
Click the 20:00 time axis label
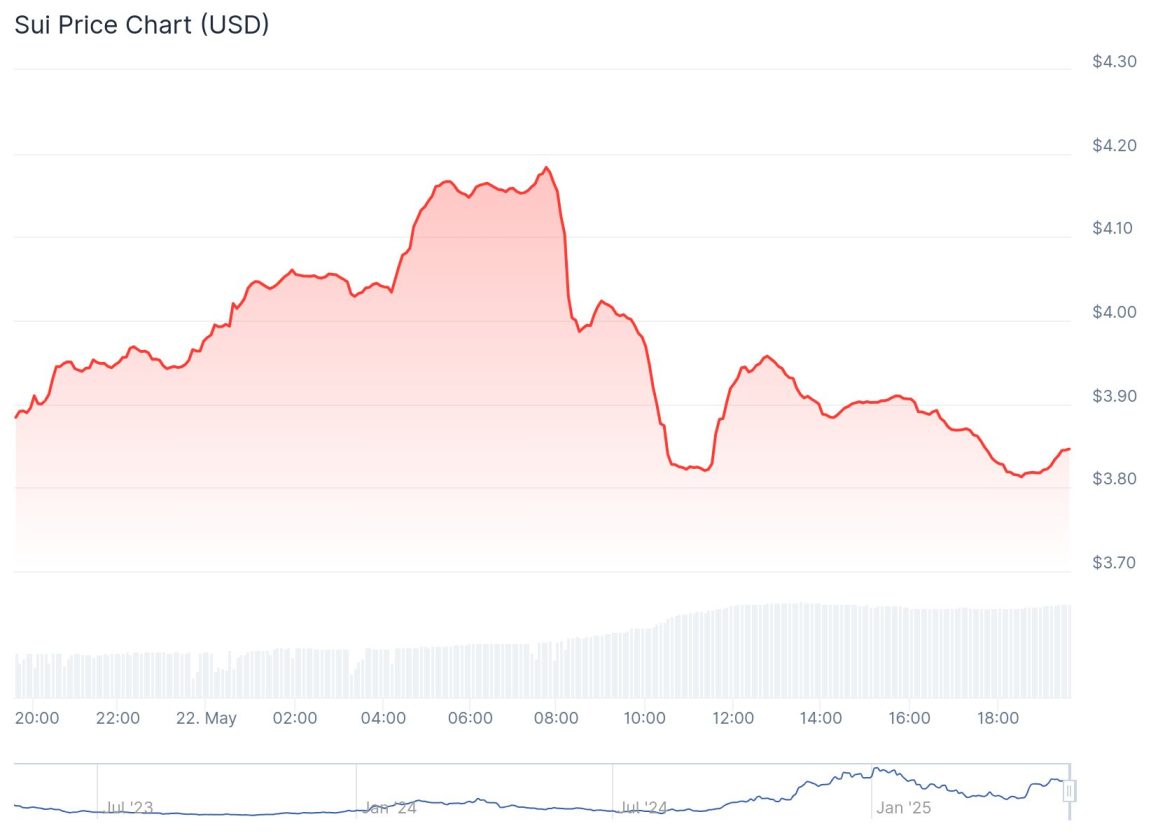[38, 718]
